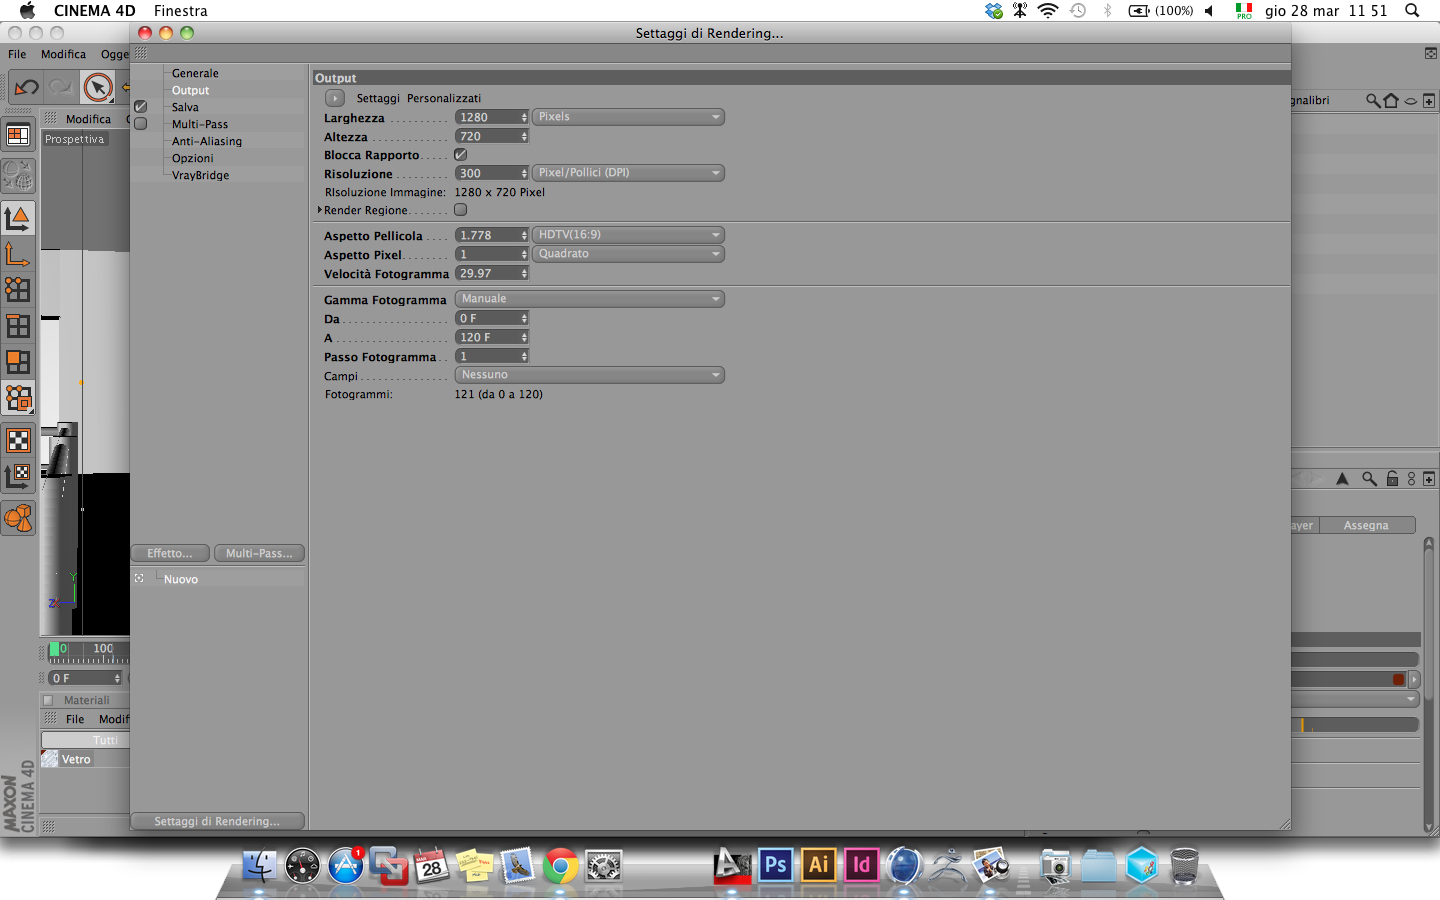Viewport: 1440px width, 900px height.
Task: Click the search magnifier next to Segnalibri
Action: tap(1373, 101)
